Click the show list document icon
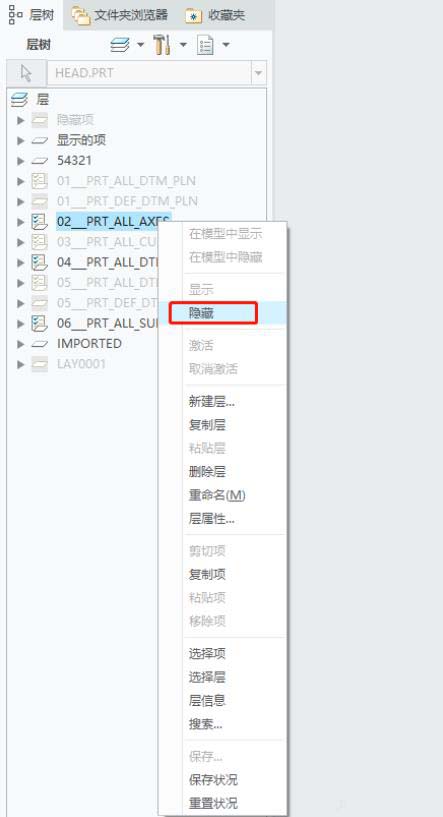The width and height of the screenshot is (443, 817). [205, 45]
